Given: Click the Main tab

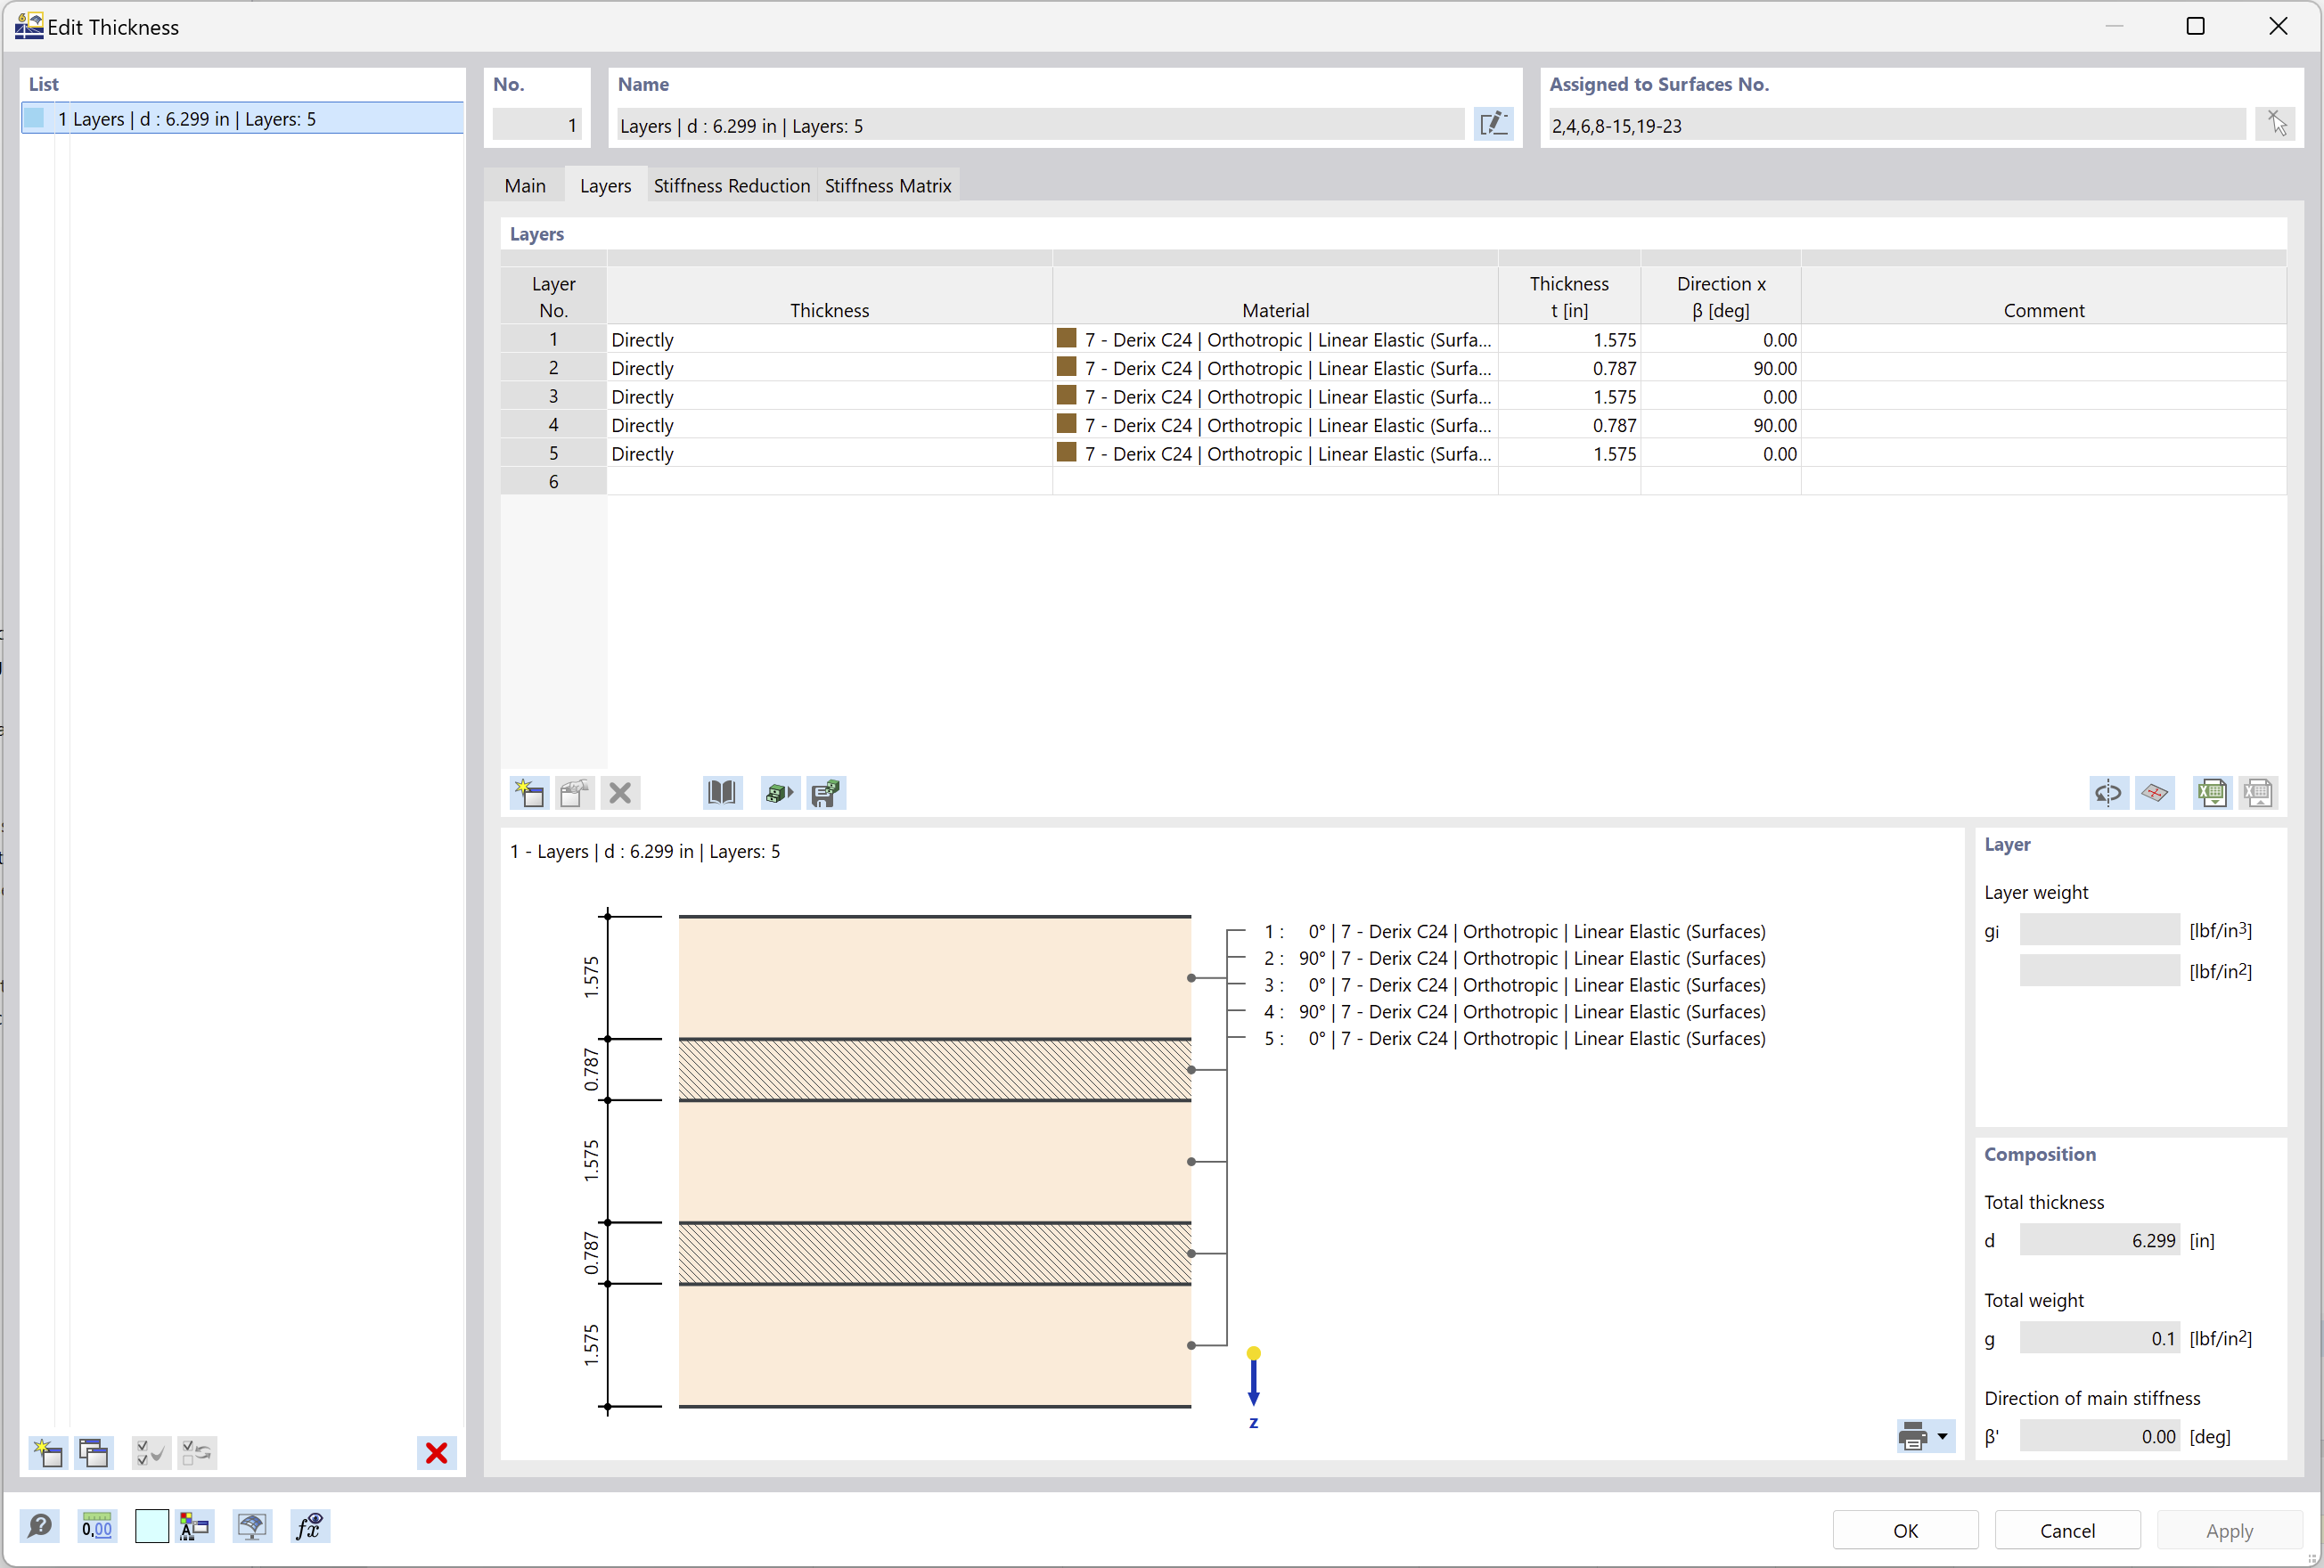Looking at the screenshot, I should click(525, 184).
